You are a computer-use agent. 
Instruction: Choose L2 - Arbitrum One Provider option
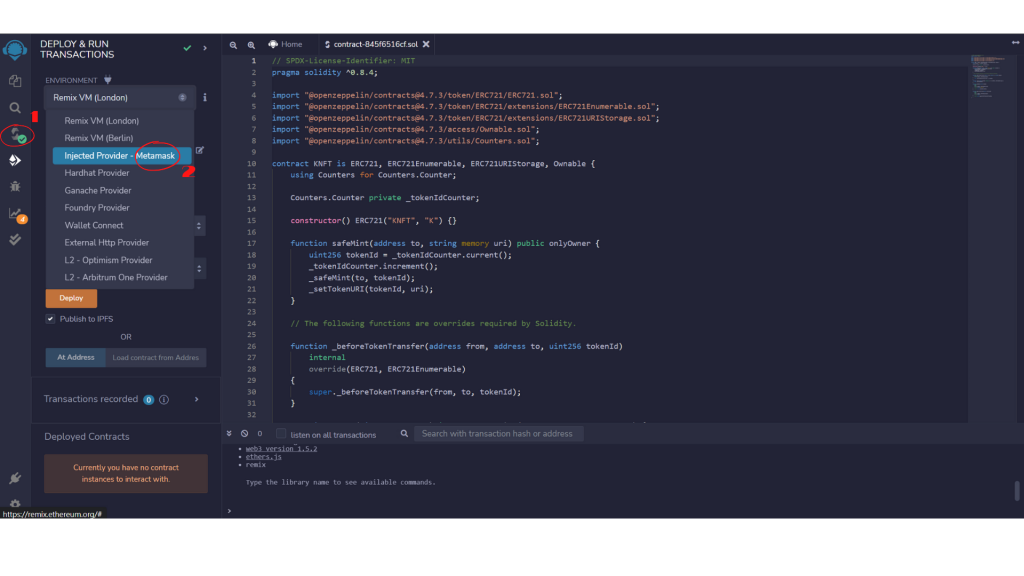pos(116,278)
